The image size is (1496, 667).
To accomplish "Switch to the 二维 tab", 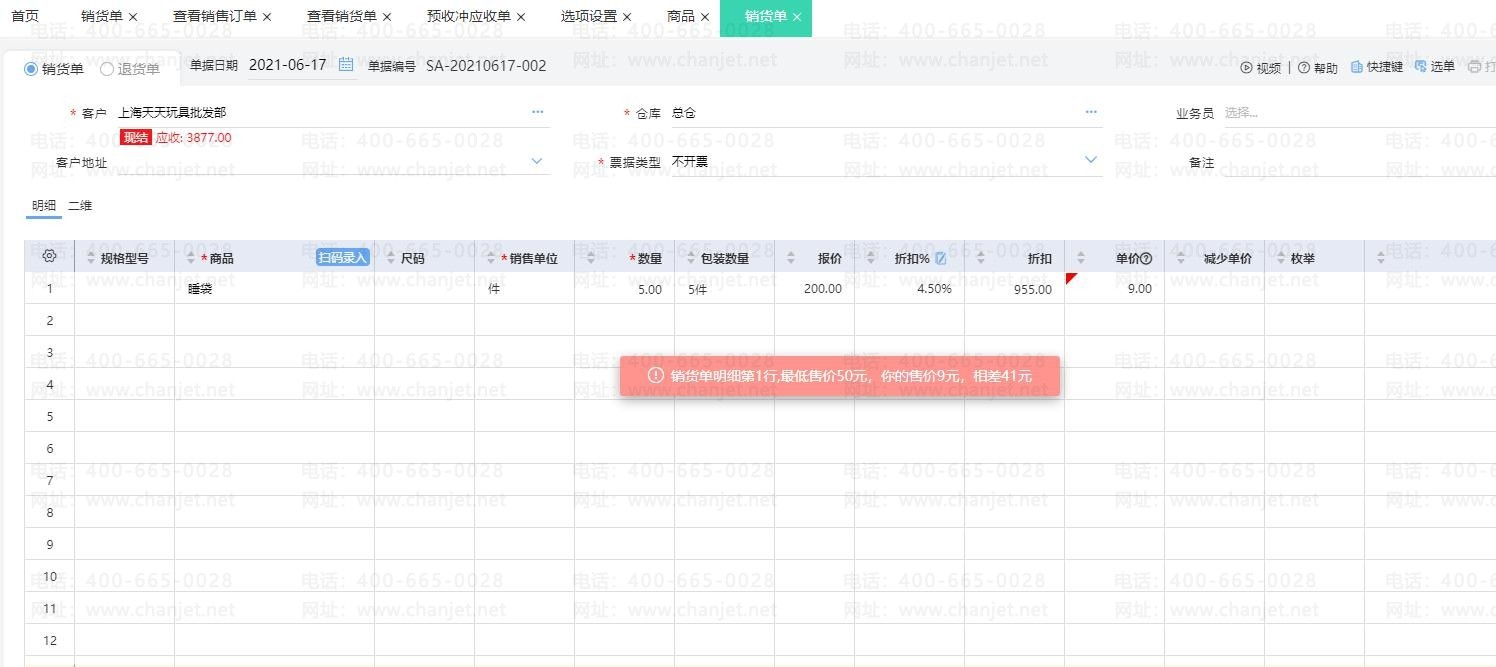I will click(80, 206).
